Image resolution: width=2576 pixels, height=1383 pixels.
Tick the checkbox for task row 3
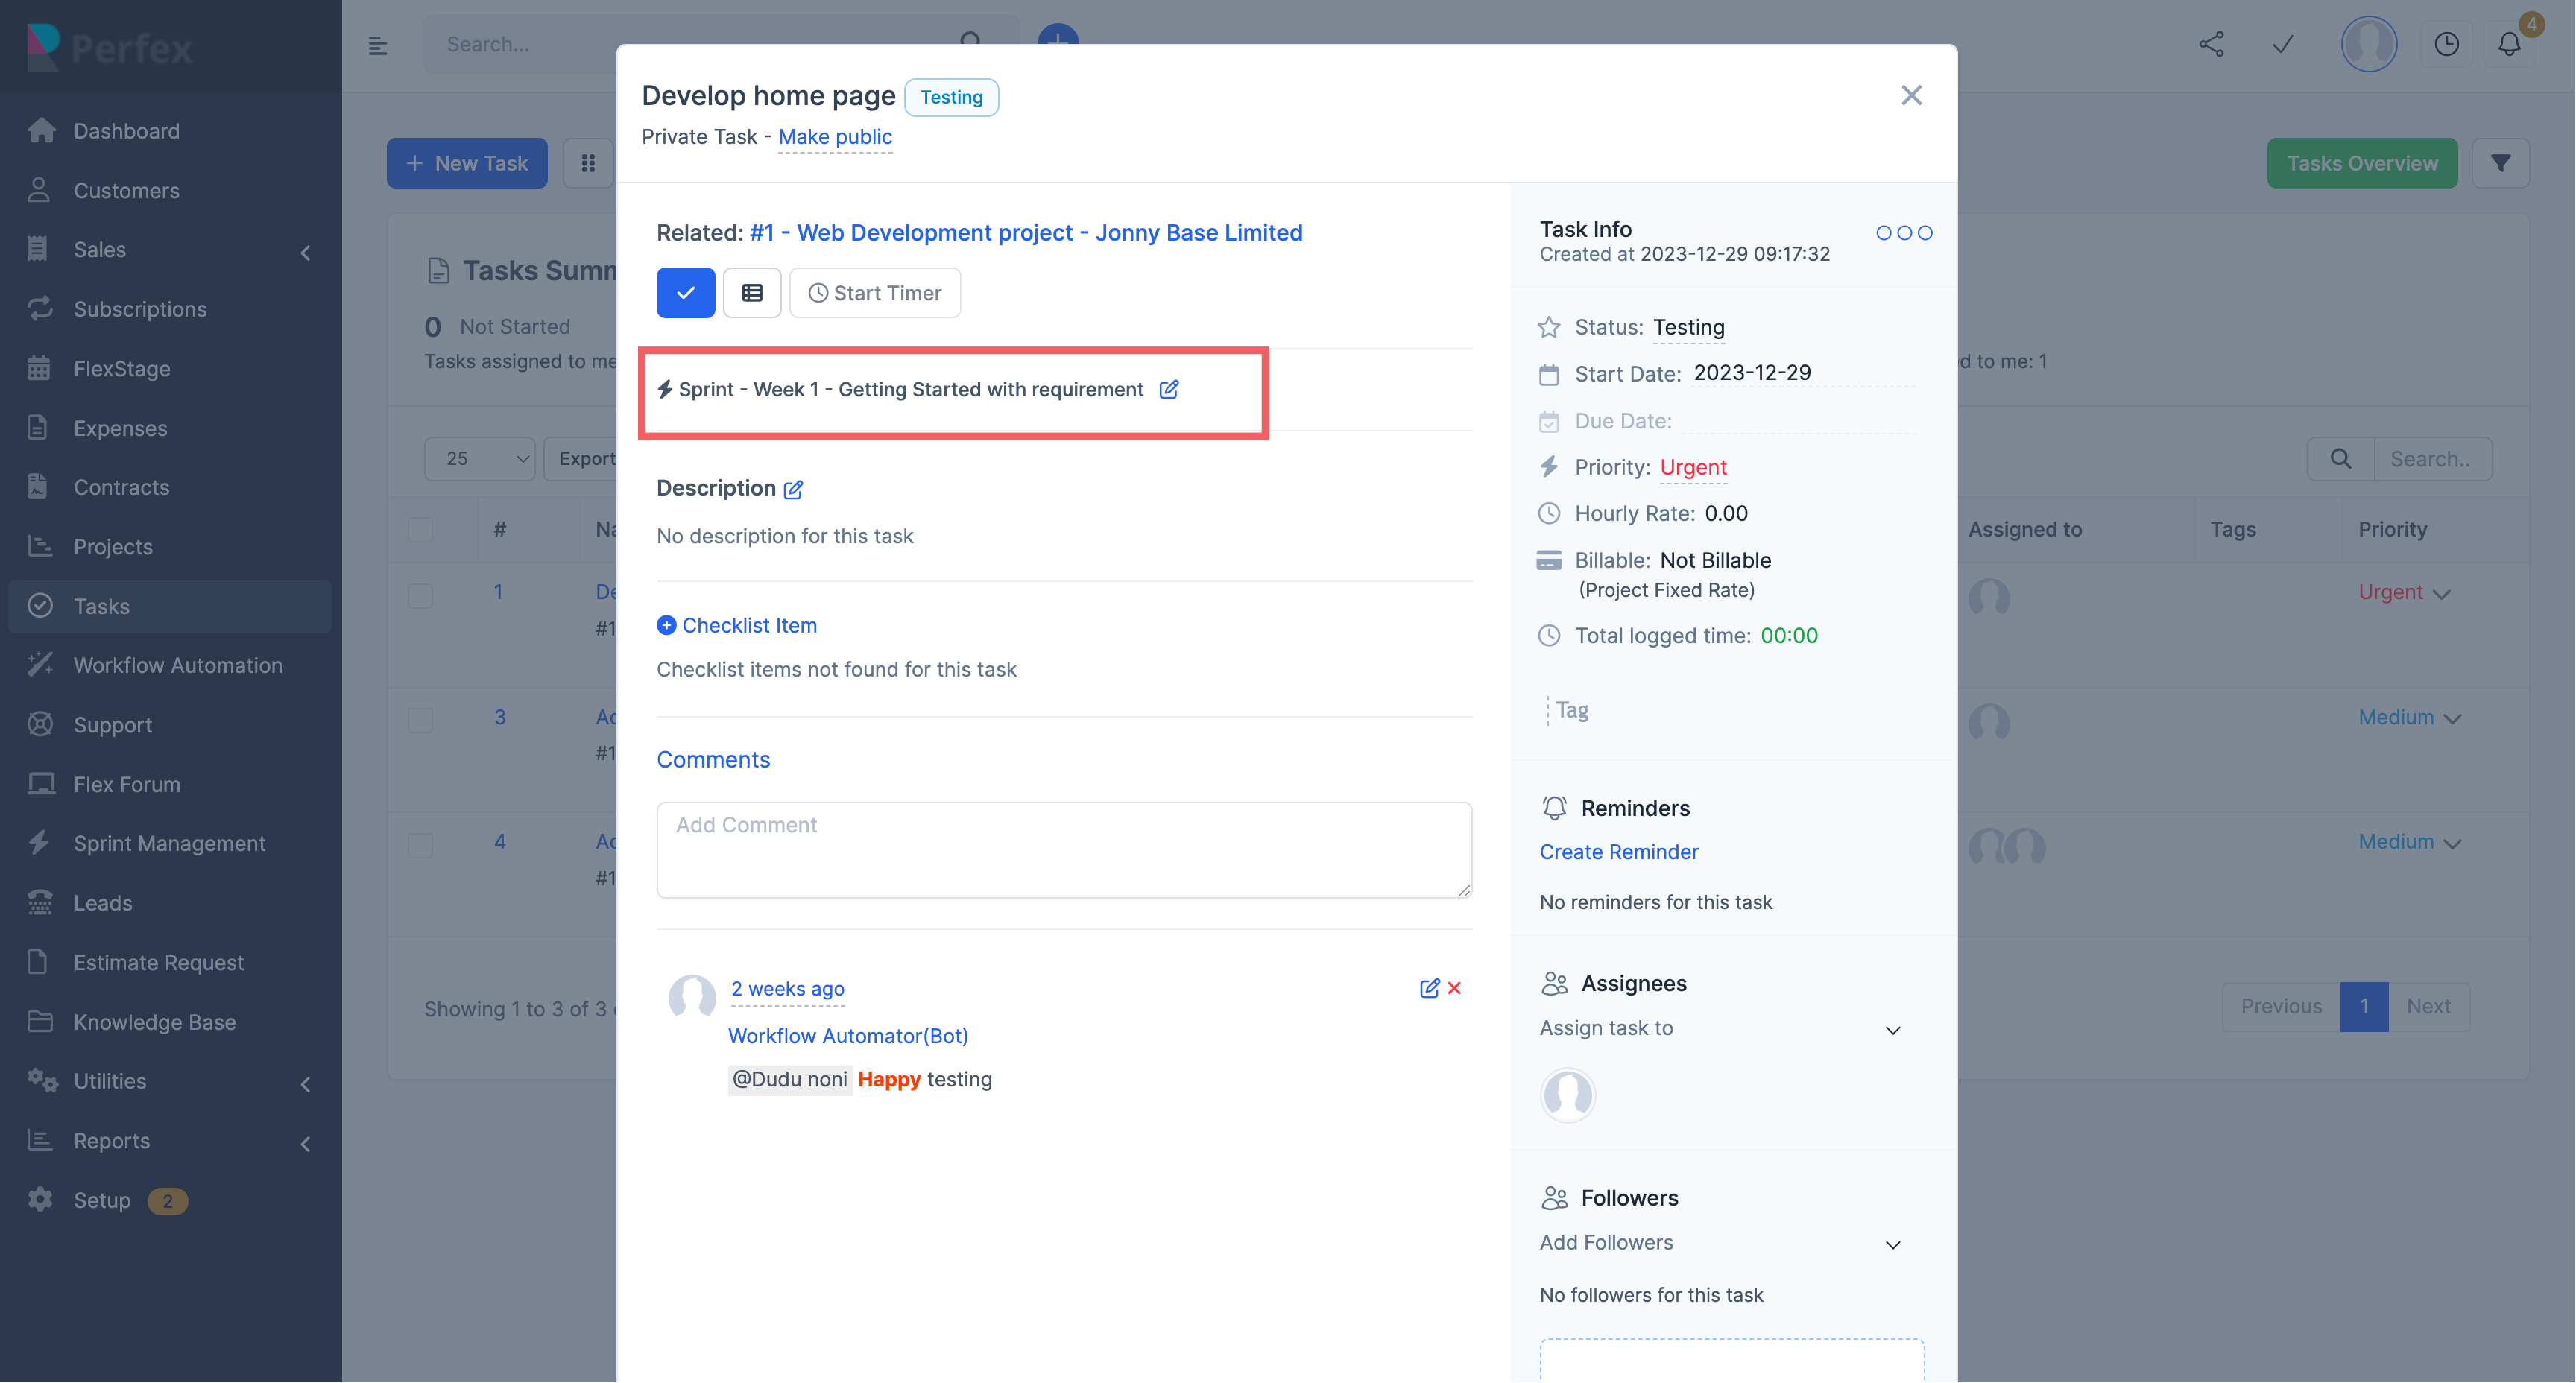click(420, 720)
